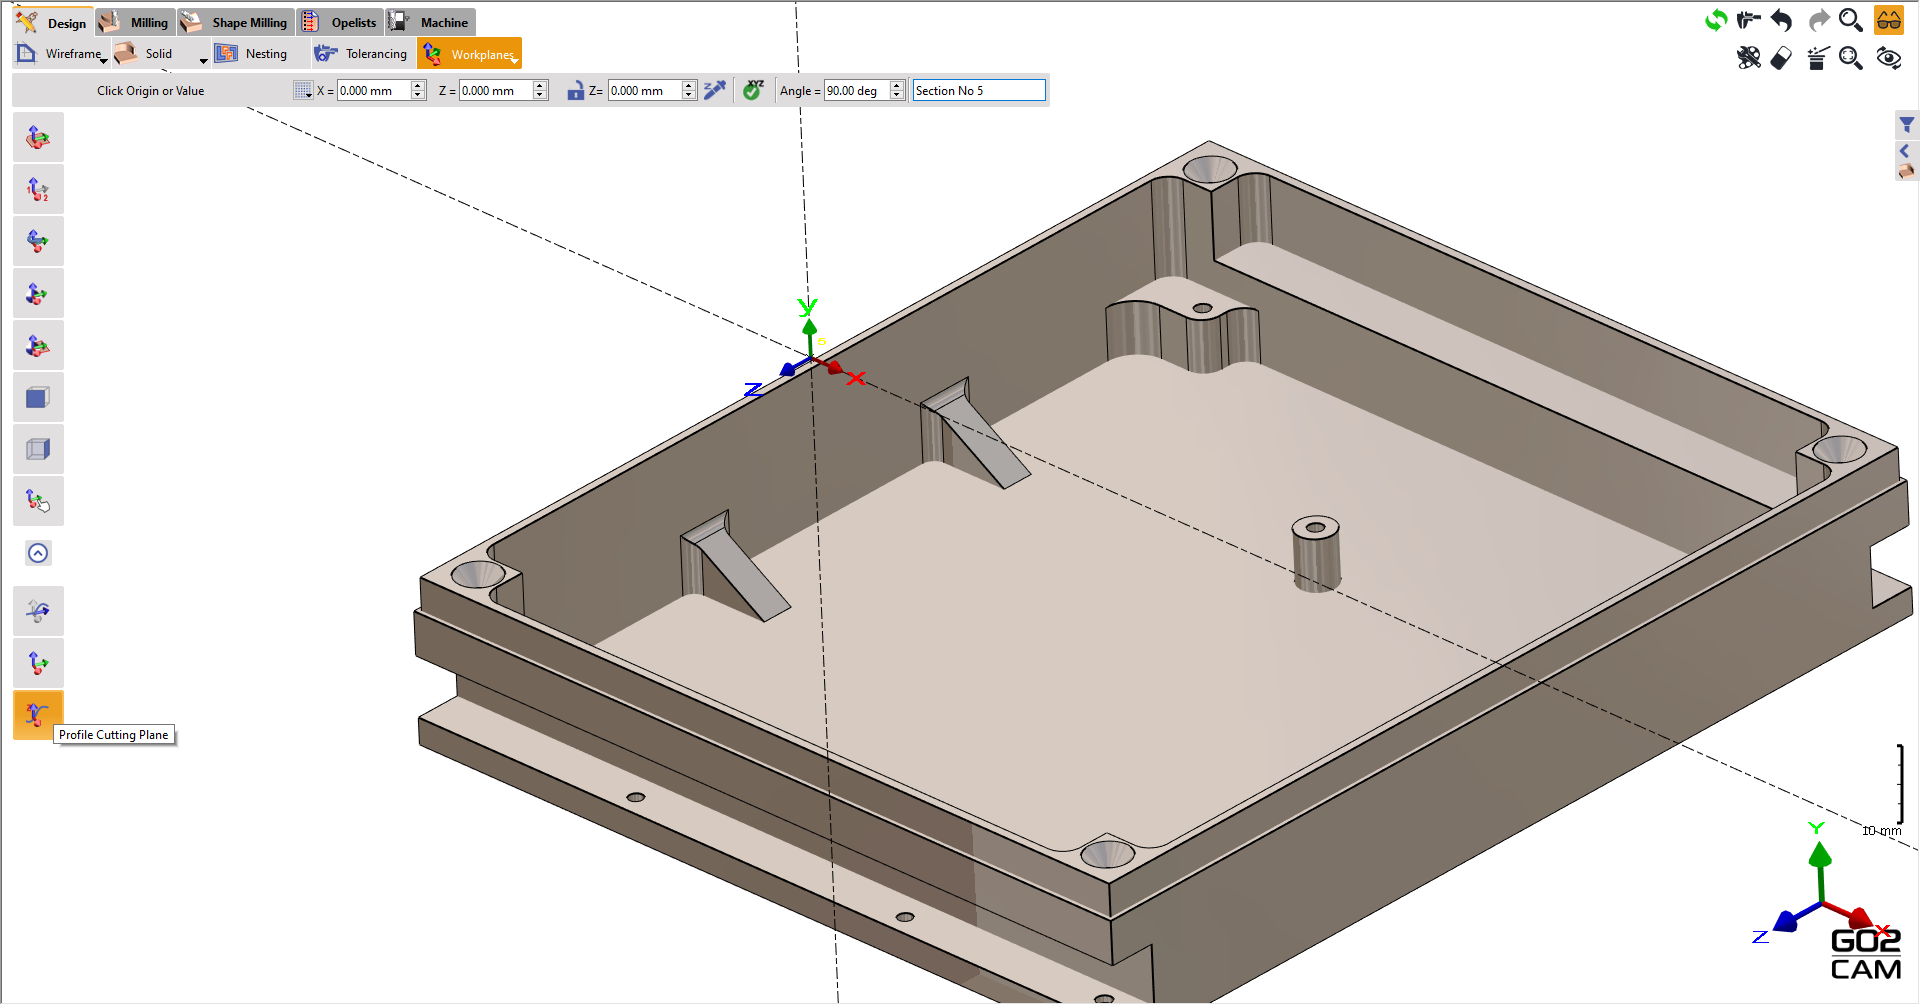Click the green XYZ validation checkmark
This screenshot has width=1920, height=1005.
pos(753,90)
